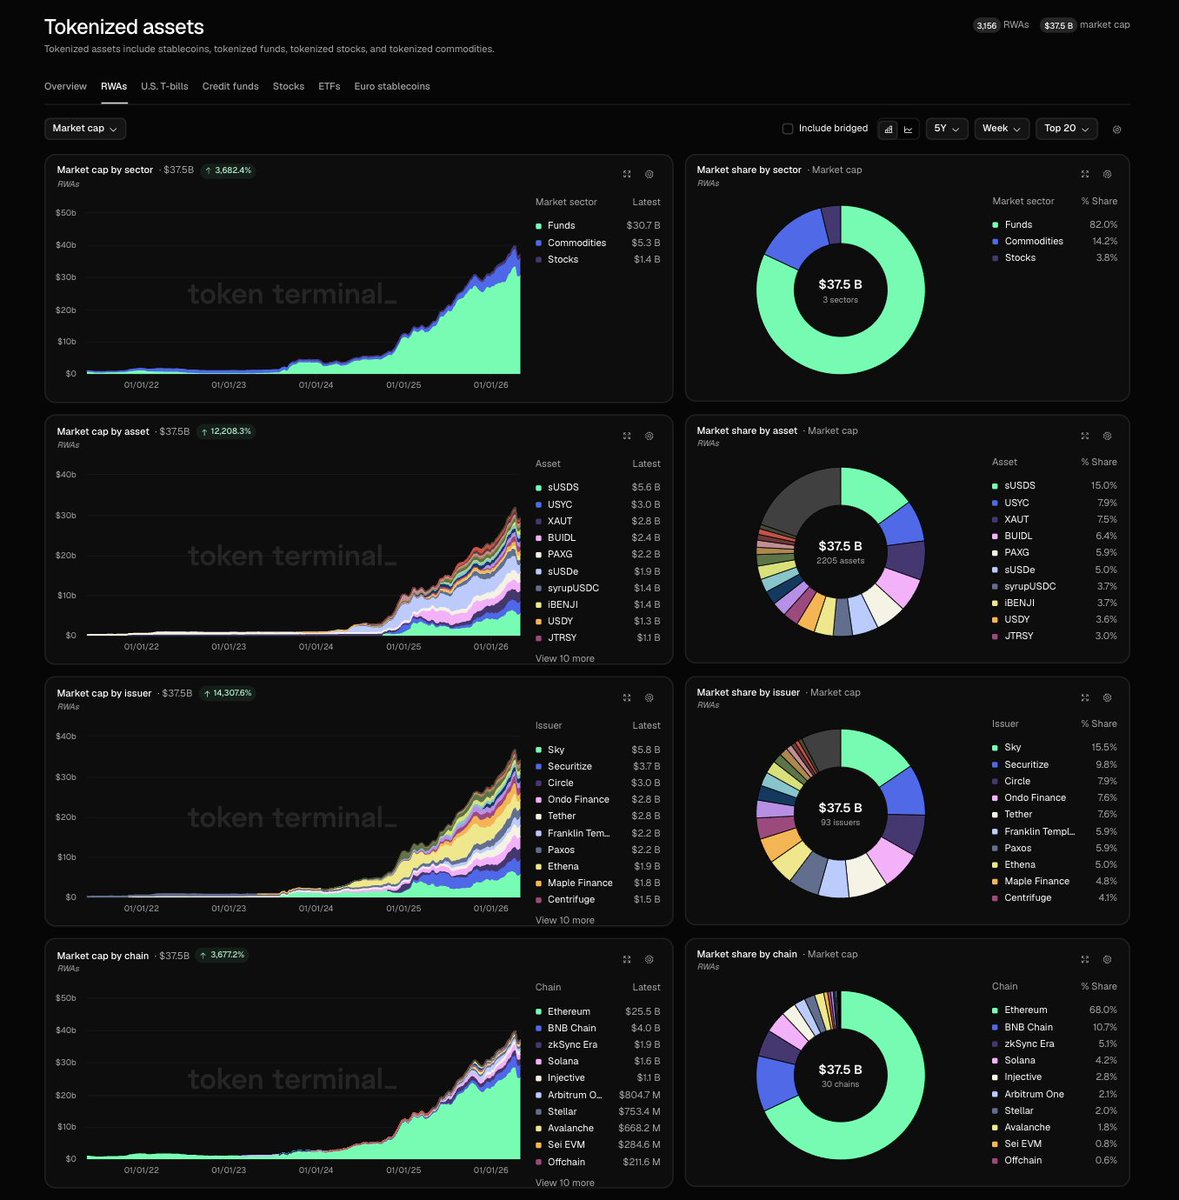Screen dimensions: 1179x1200
Task: Enable the Include bridged checkbox
Action: click(x=787, y=129)
